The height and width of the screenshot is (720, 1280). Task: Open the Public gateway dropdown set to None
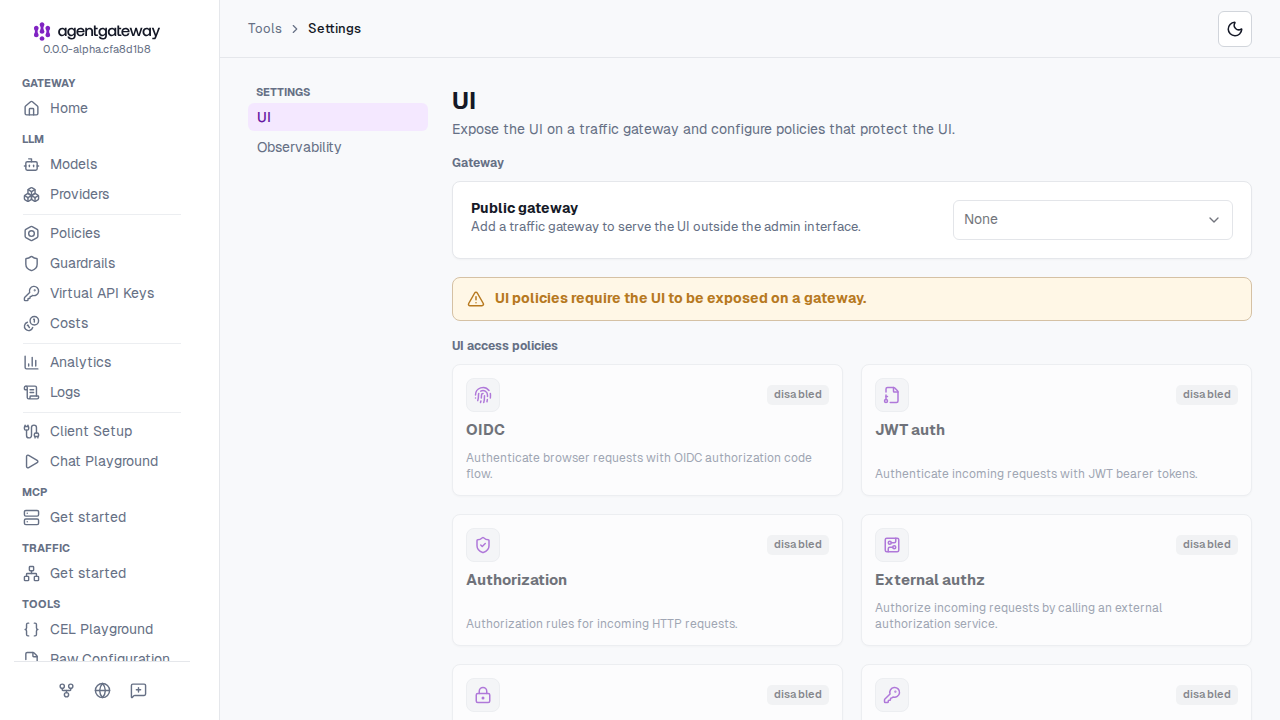[1093, 220]
